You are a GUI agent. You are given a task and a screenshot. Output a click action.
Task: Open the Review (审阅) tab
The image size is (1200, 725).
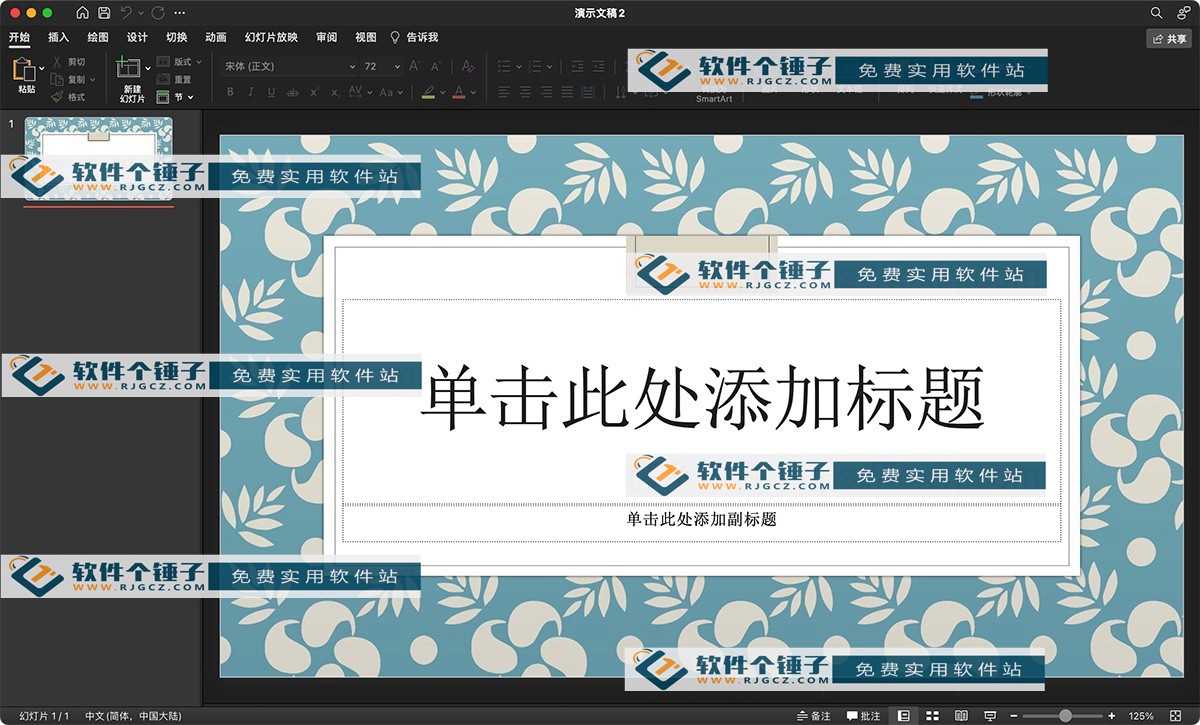click(x=326, y=37)
